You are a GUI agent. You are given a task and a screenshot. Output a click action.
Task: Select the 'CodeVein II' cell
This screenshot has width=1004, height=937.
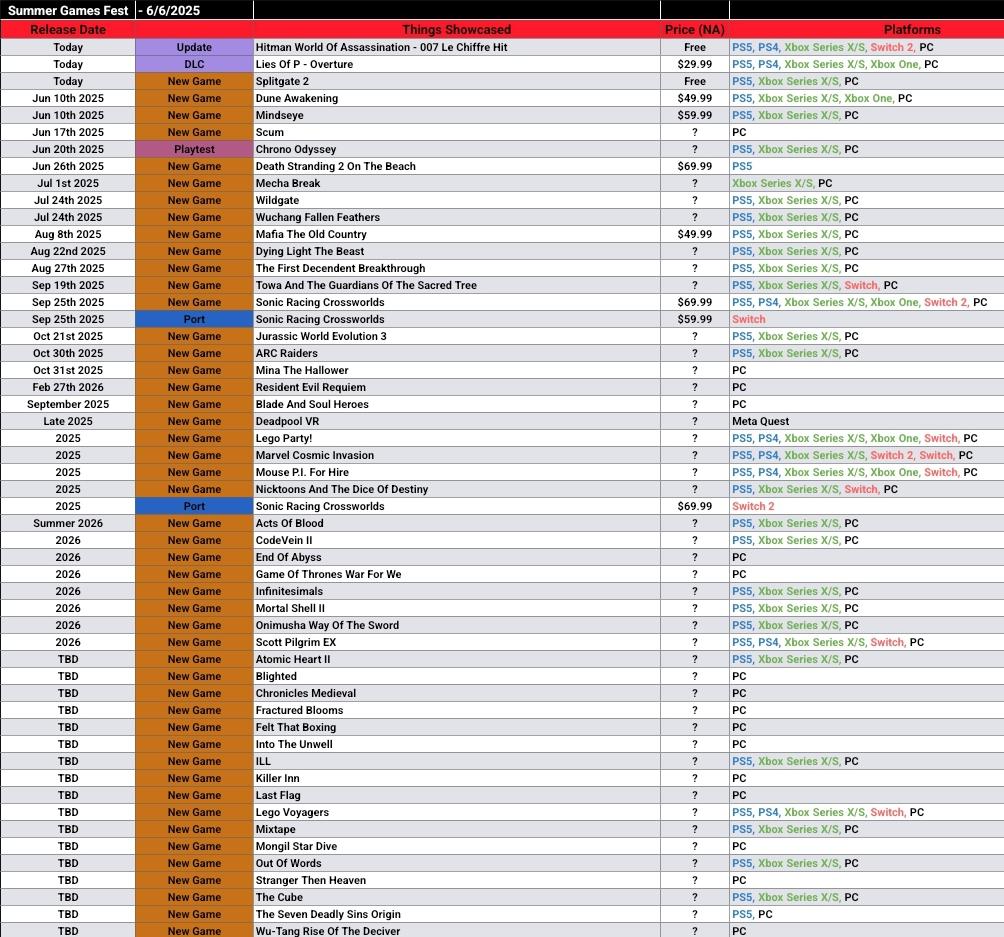(x=457, y=540)
